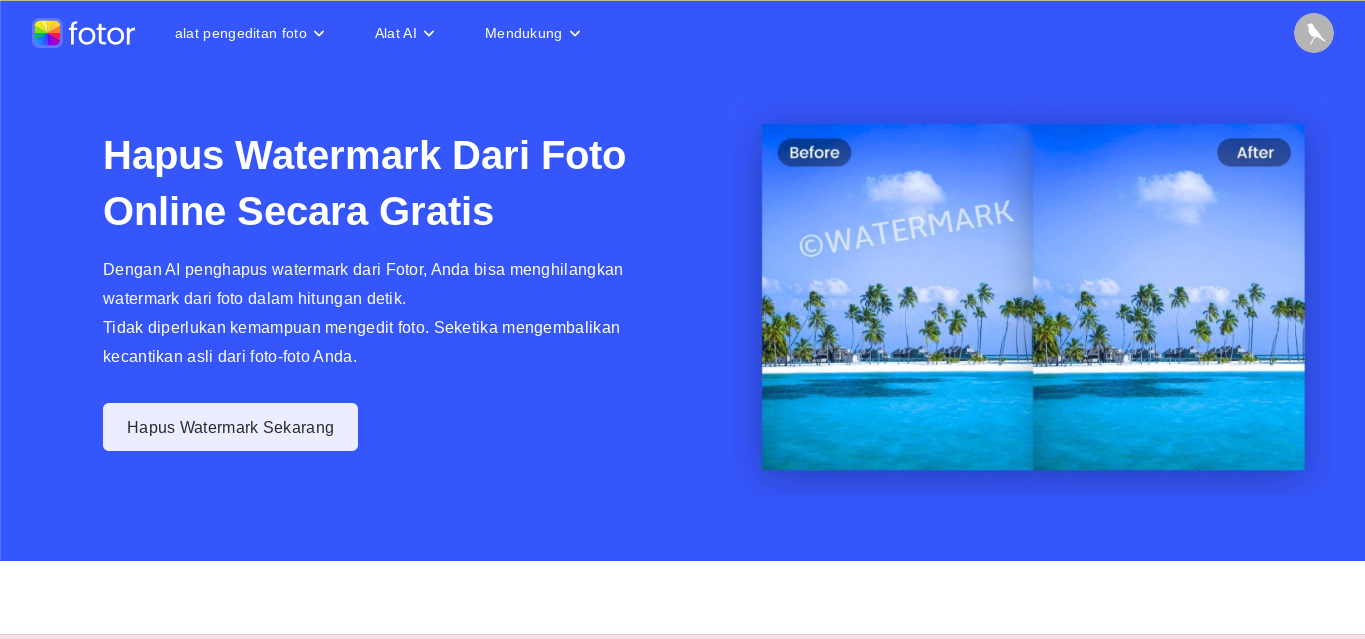Click the chevron next to Mendukung
Viewport: 1365px width, 639px height.
click(x=575, y=33)
